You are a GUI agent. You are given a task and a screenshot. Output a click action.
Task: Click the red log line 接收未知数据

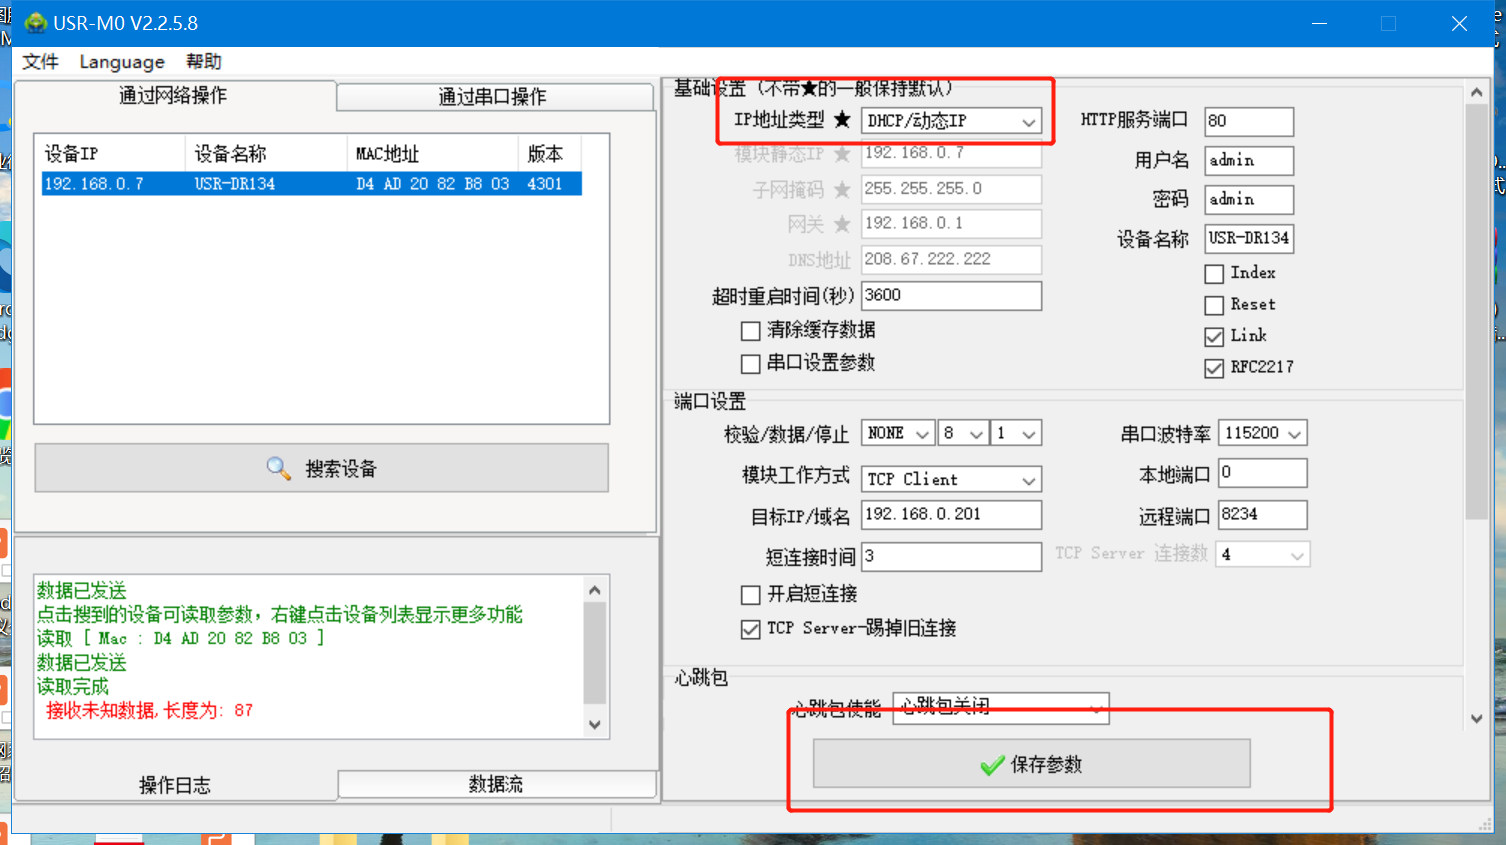tap(150, 710)
